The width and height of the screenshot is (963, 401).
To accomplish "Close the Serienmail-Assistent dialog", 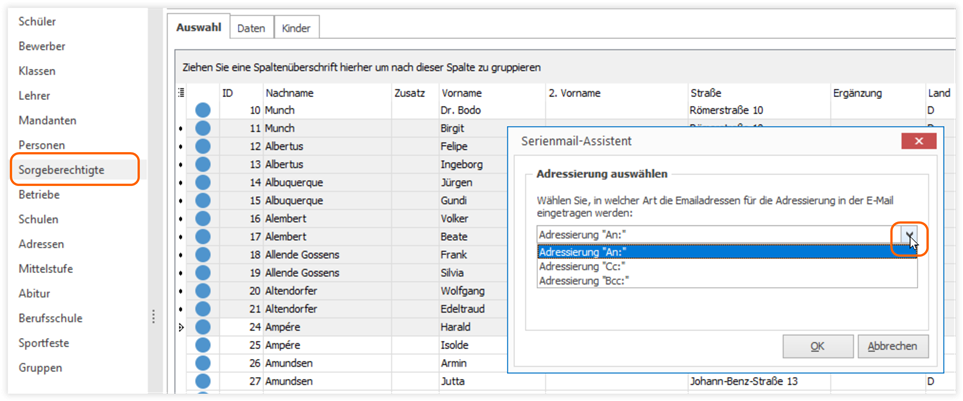I will [919, 141].
